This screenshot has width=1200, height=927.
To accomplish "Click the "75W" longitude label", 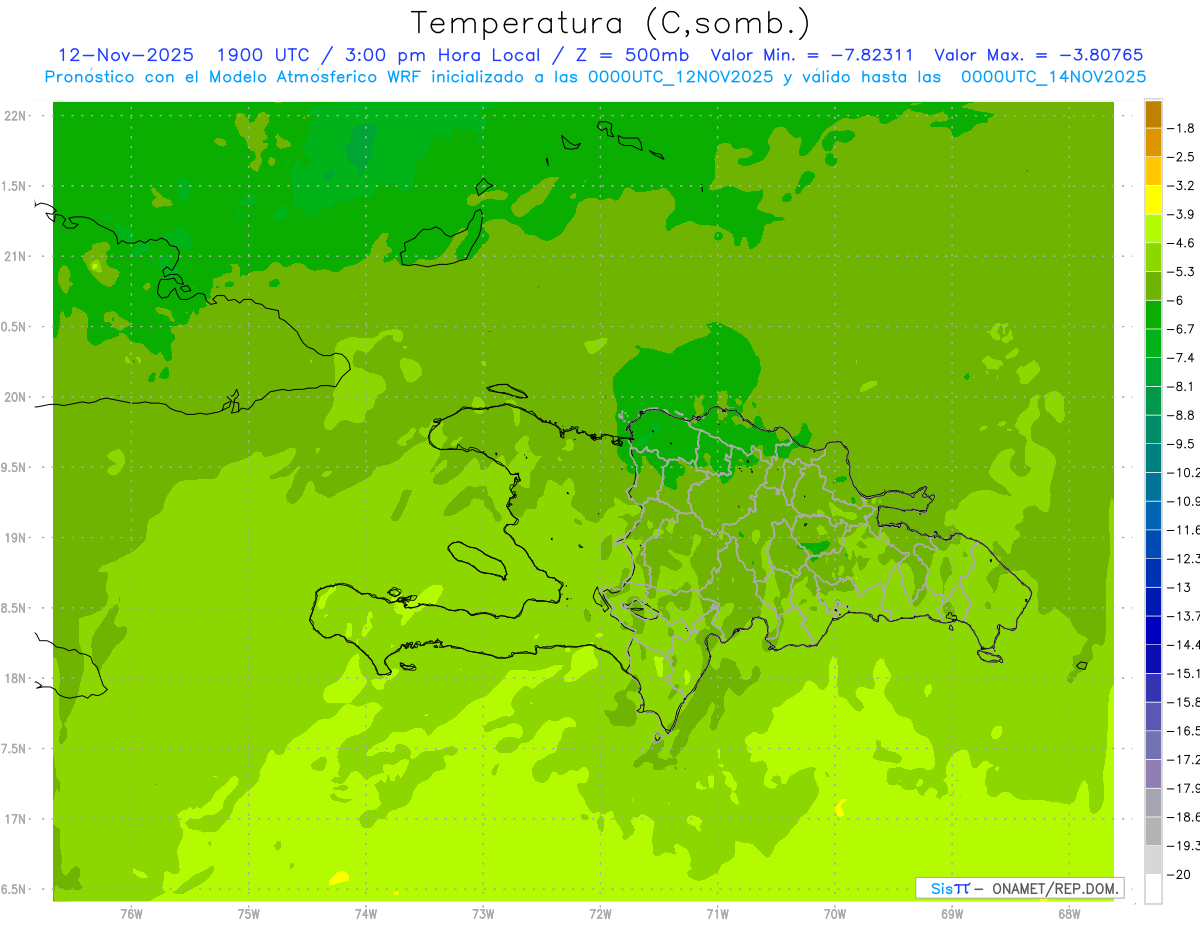I will (249, 913).
